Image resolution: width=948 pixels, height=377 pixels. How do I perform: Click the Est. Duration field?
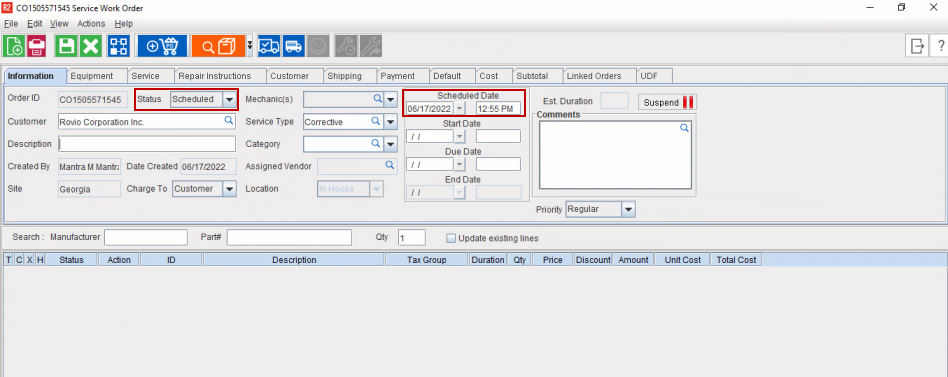click(x=614, y=102)
